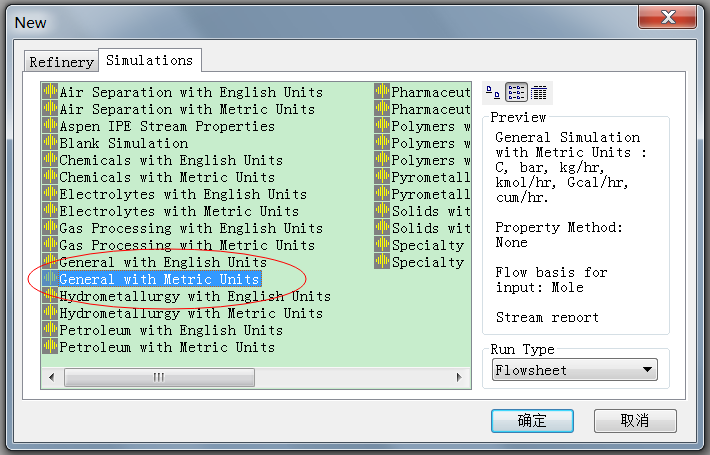Click icon beside Chemicals with Metric Units
Viewport: 710px width, 455px height.
click(x=50, y=177)
